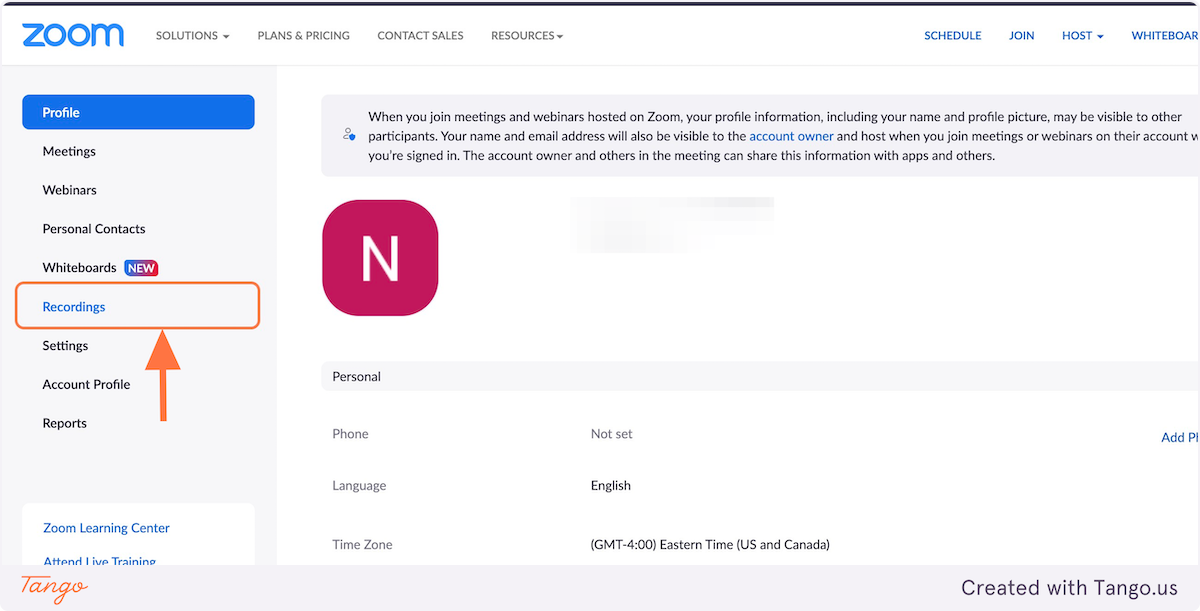Click the NEW badge next to Whiteboards
The height and width of the screenshot is (611, 1200).
pos(141,268)
